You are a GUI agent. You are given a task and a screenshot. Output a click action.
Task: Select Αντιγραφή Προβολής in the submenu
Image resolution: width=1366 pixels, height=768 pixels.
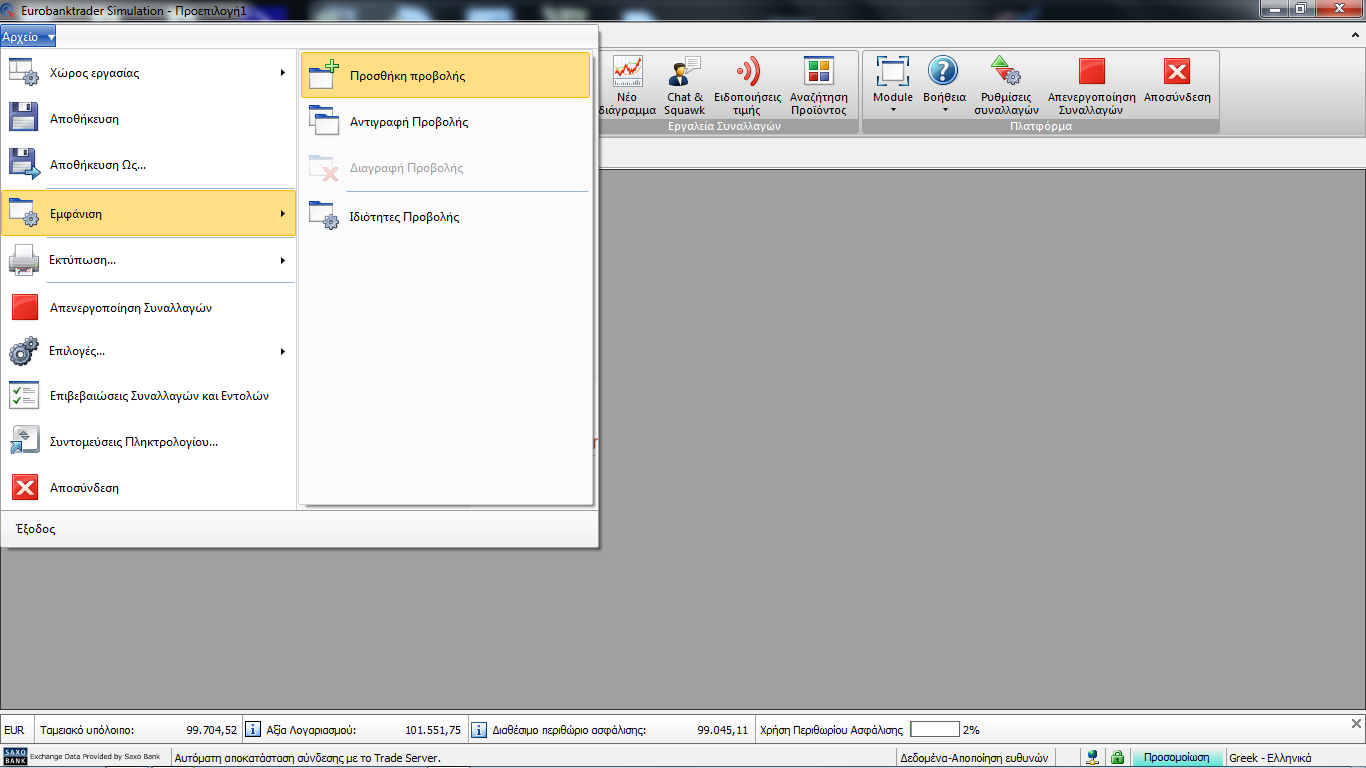point(445,122)
